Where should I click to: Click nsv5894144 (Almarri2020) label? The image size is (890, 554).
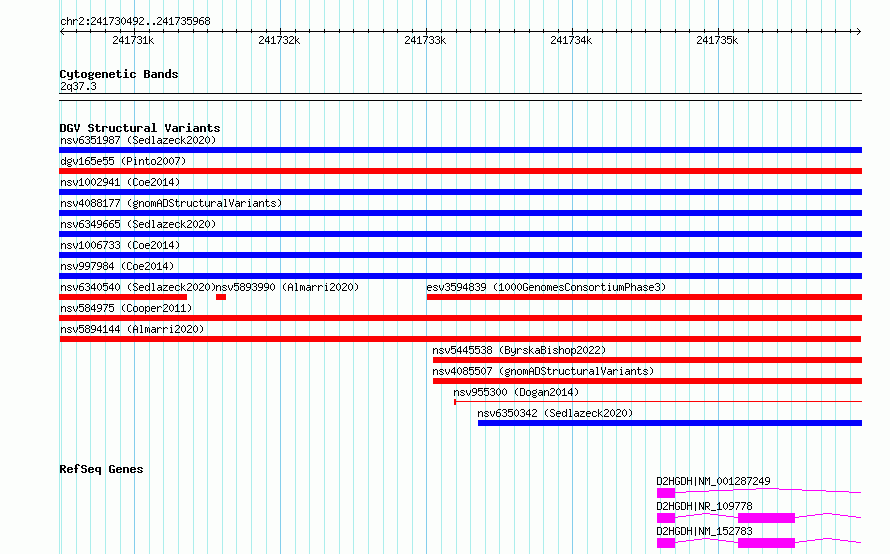(132, 329)
